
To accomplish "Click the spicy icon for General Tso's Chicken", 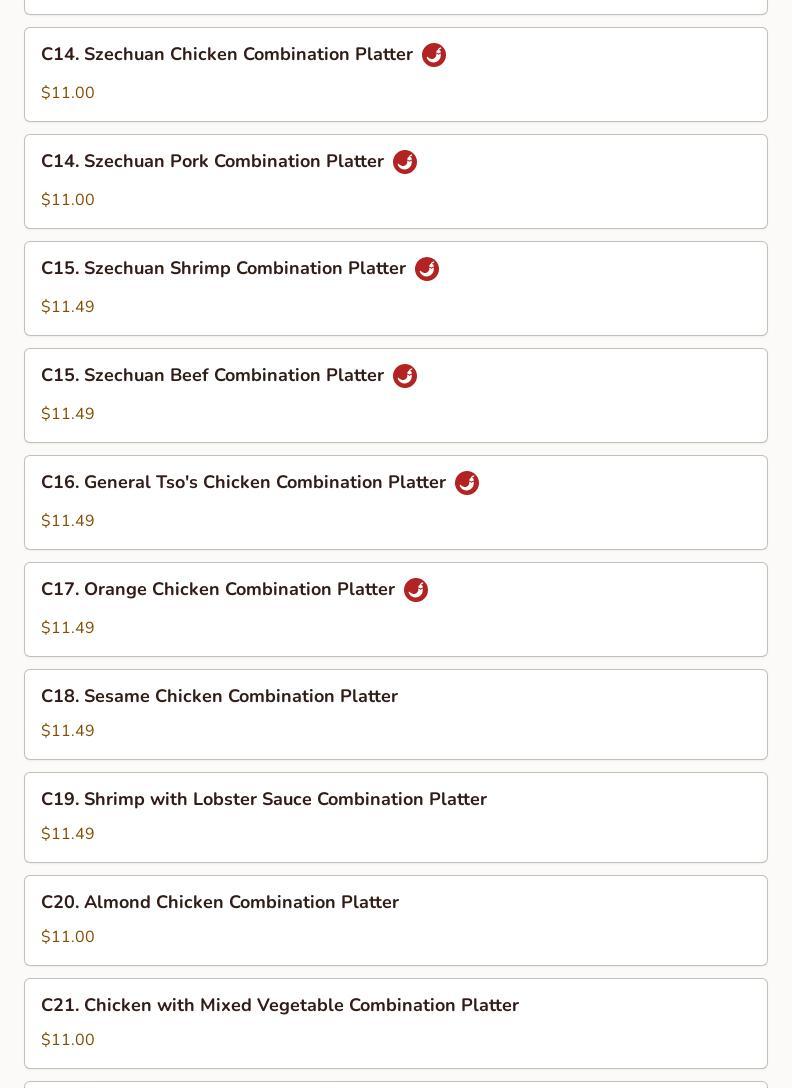I will (467, 483).
